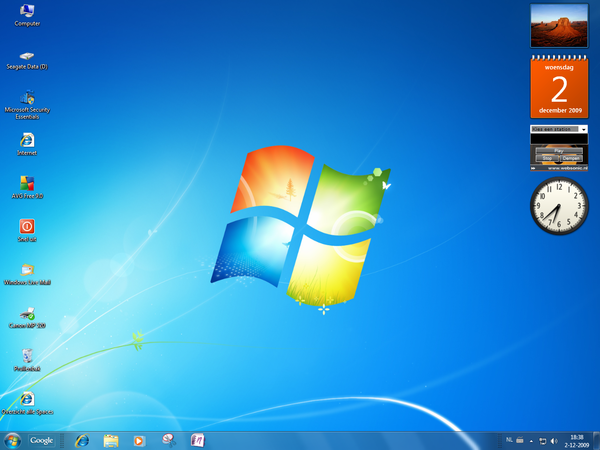Click Dempen to mute the radio gadget
Viewport: 600px width, 450px height.
pos(571,158)
